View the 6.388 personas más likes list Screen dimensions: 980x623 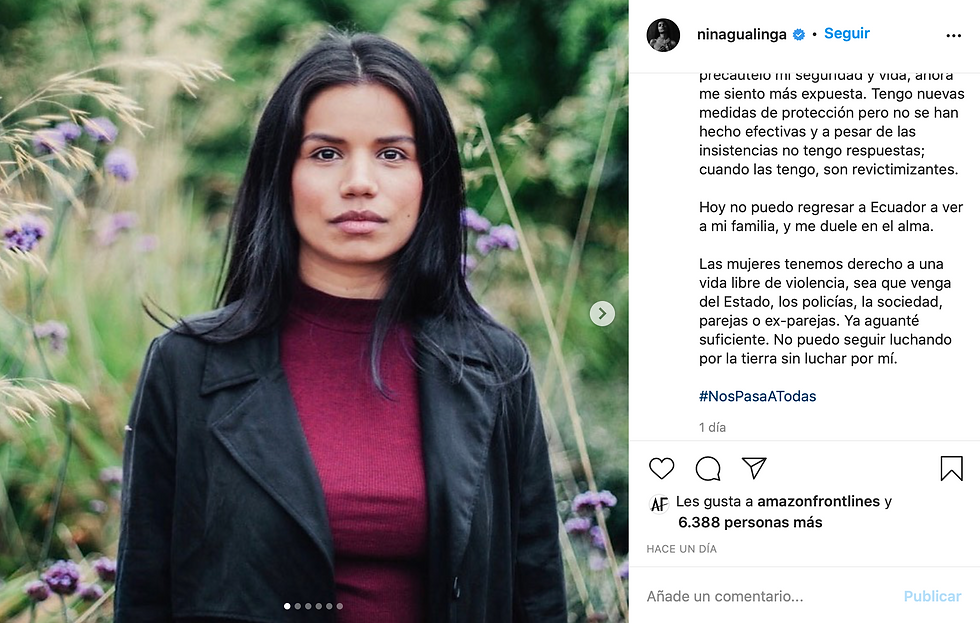[750, 522]
